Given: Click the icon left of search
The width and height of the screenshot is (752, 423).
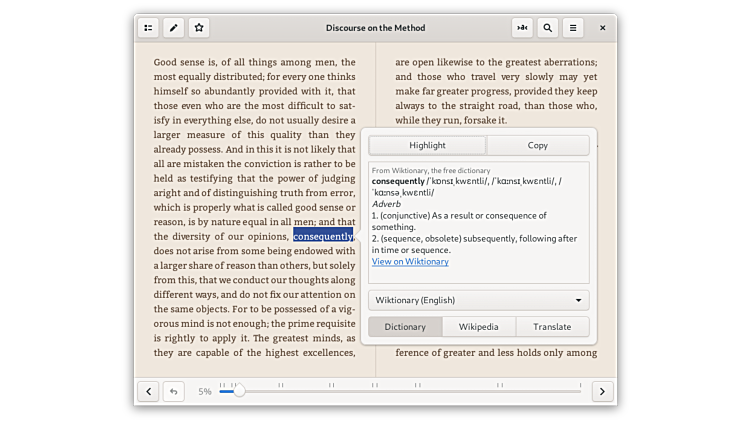Looking at the screenshot, I should 522,28.
